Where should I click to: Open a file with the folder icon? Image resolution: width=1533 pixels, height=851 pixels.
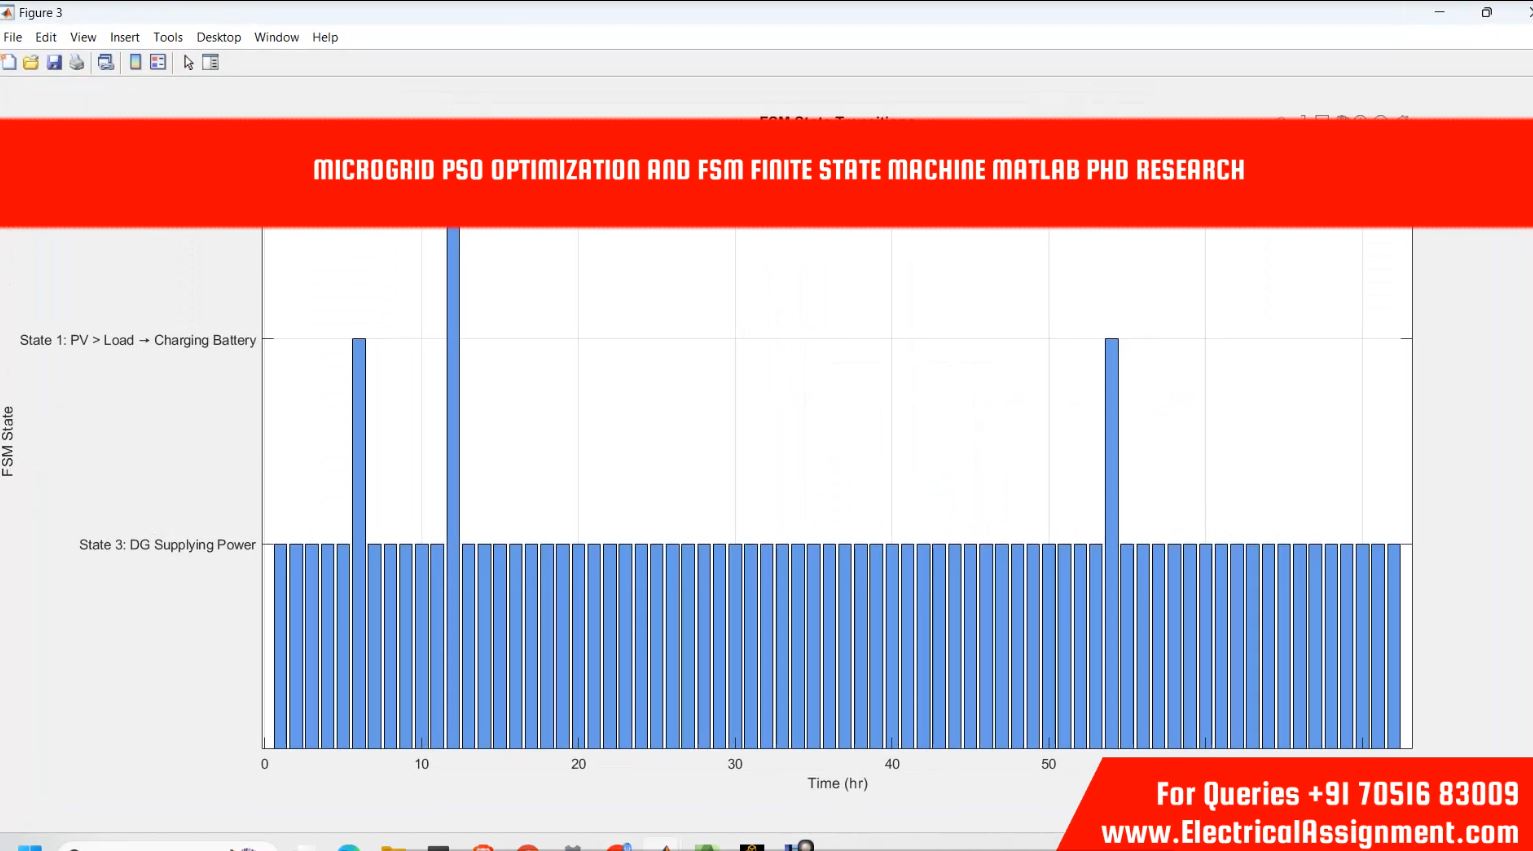tap(31, 62)
